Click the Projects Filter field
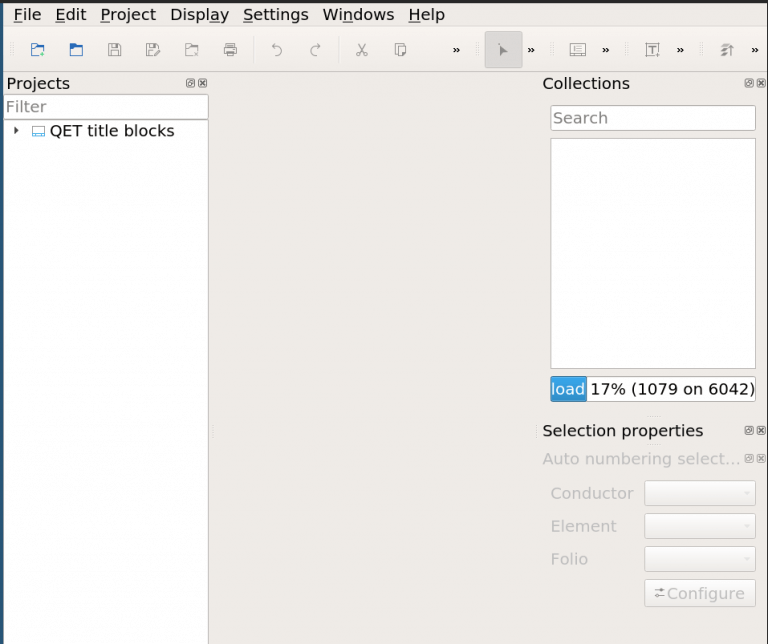This screenshot has width=768, height=644. [x=106, y=107]
